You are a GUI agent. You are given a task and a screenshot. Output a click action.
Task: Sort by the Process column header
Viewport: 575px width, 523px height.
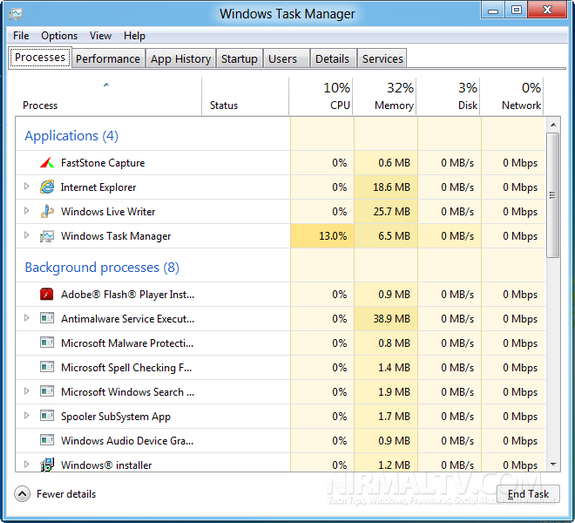tap(108, 96)
